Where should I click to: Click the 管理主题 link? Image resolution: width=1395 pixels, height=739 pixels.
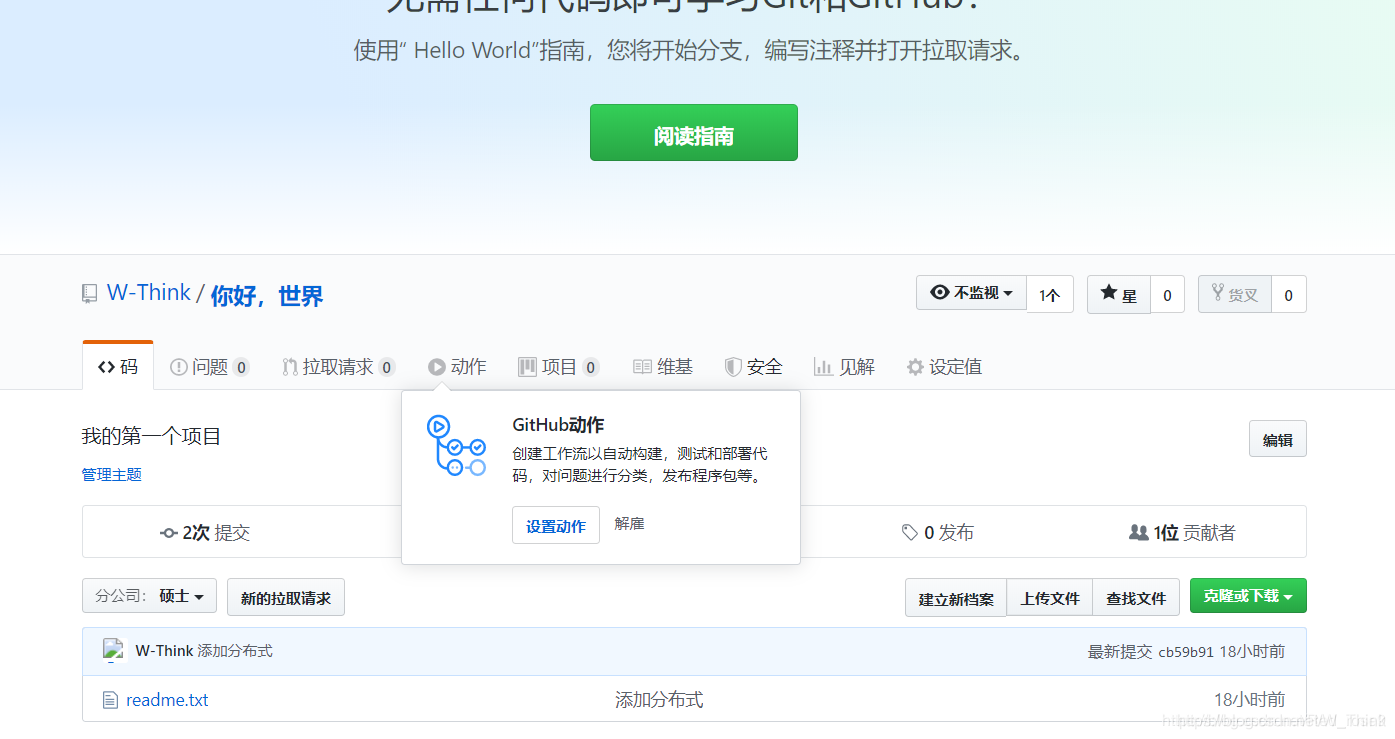pos(112,474)
